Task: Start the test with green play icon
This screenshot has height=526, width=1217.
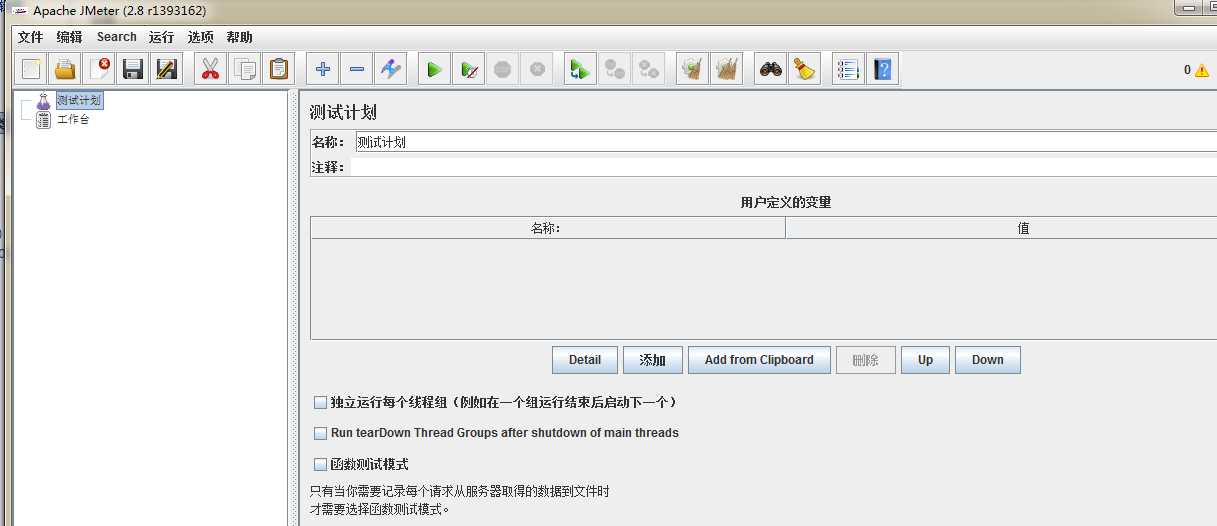Action: 434,69
